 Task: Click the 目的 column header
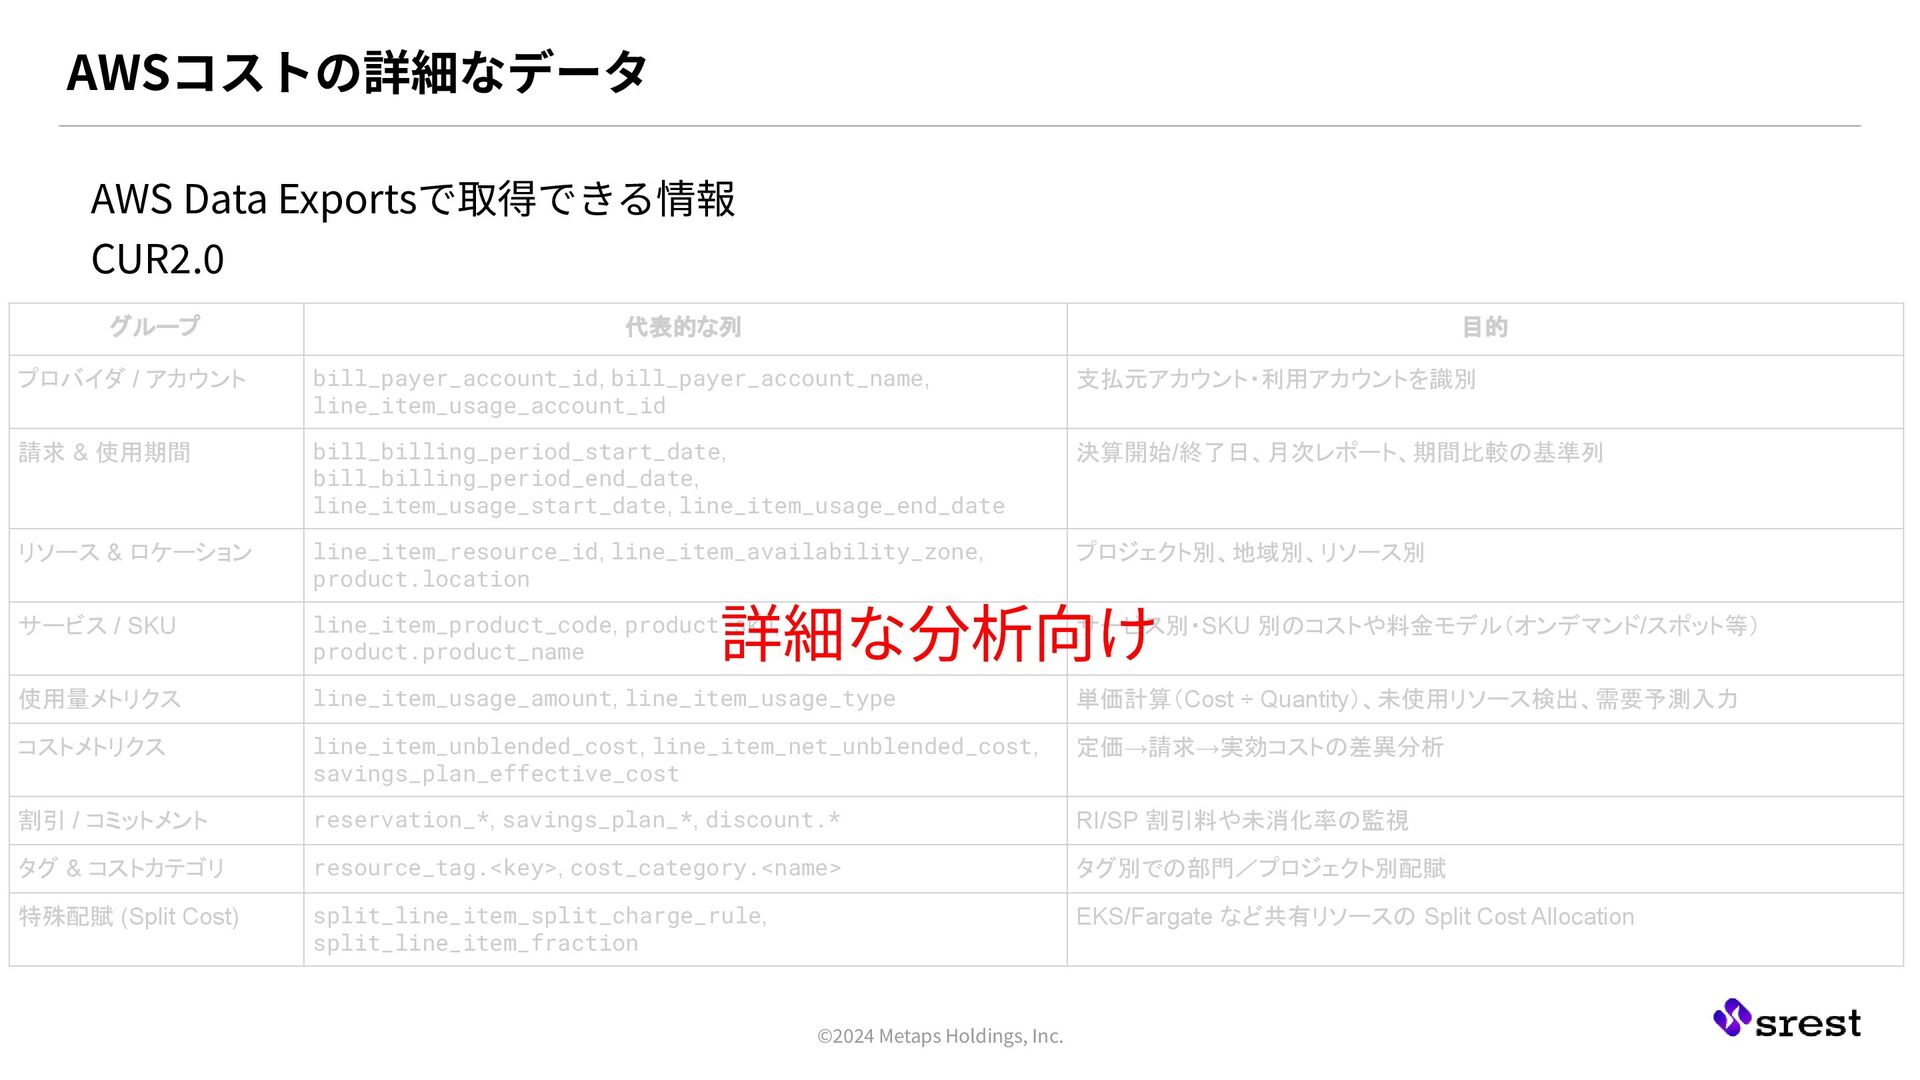pyautogui.click(x=1484, y=327)
